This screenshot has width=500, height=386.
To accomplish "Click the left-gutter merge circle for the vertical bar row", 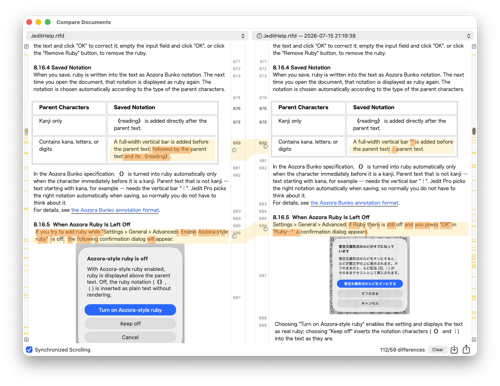I will [x=234, y=150].
